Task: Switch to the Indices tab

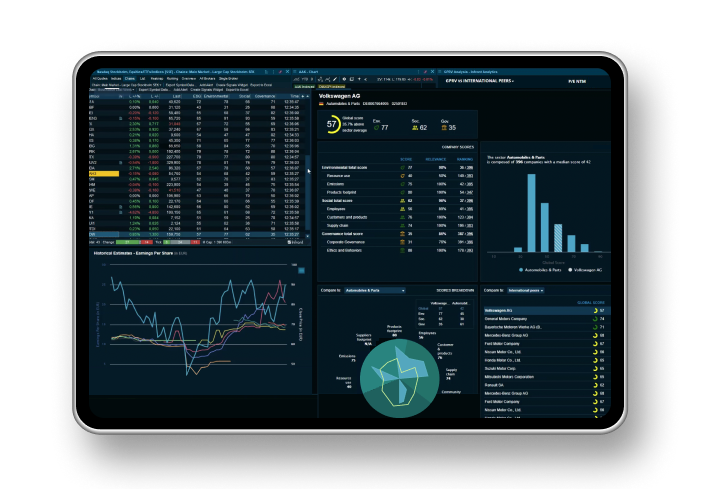Action: pyautogui.click(x=116, y=79)
